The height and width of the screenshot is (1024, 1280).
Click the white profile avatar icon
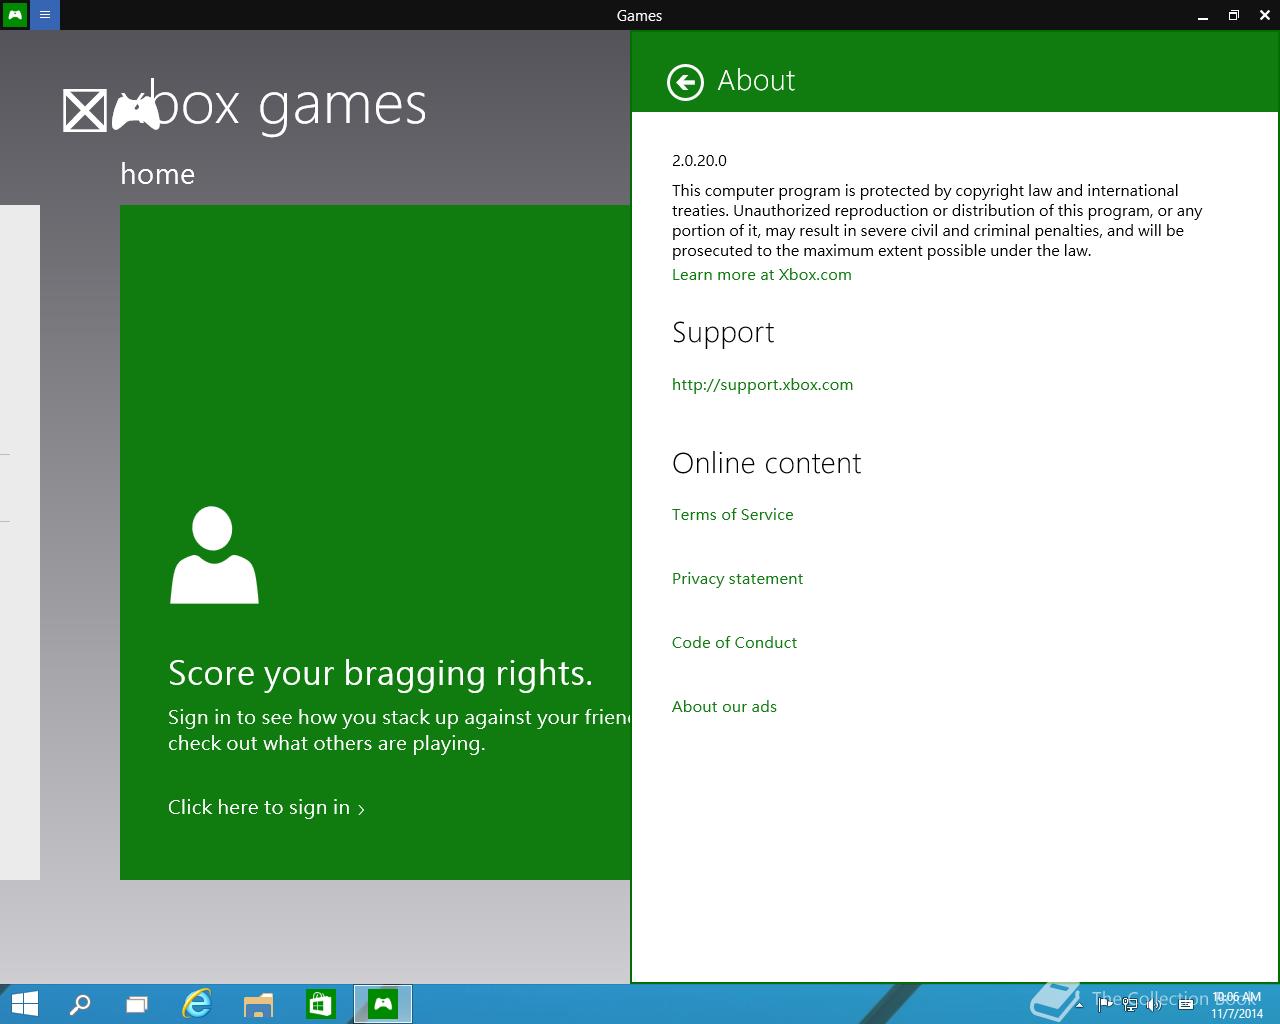214,555
